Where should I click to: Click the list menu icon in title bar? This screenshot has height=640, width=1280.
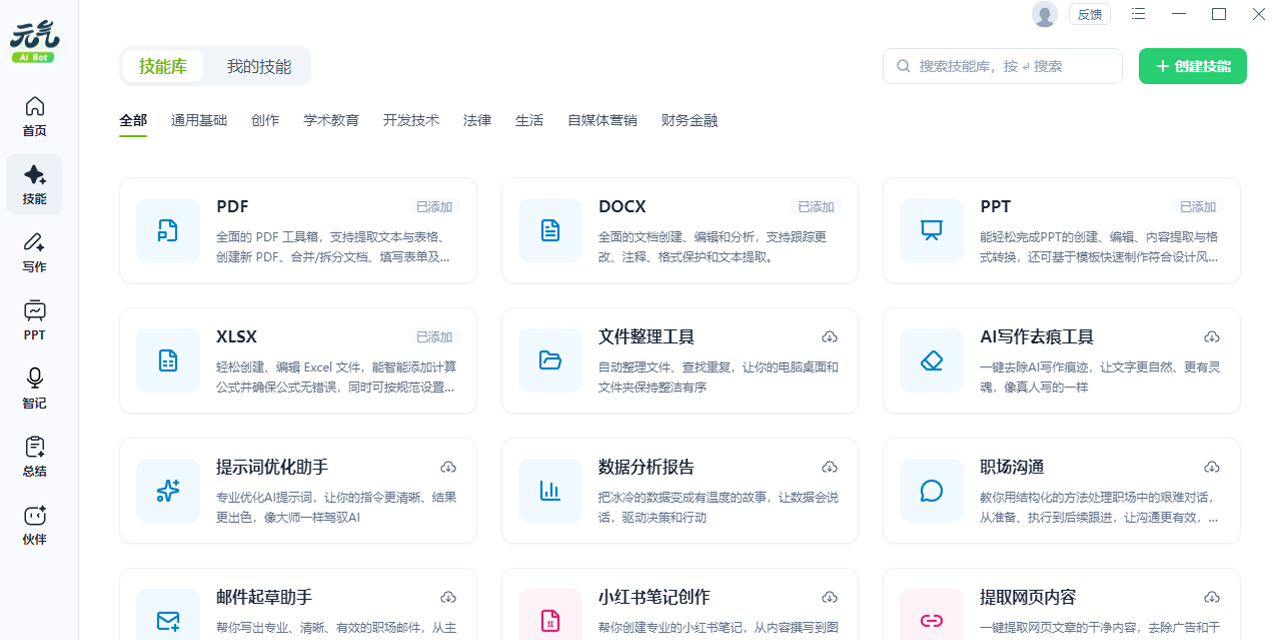point(1138,14)
